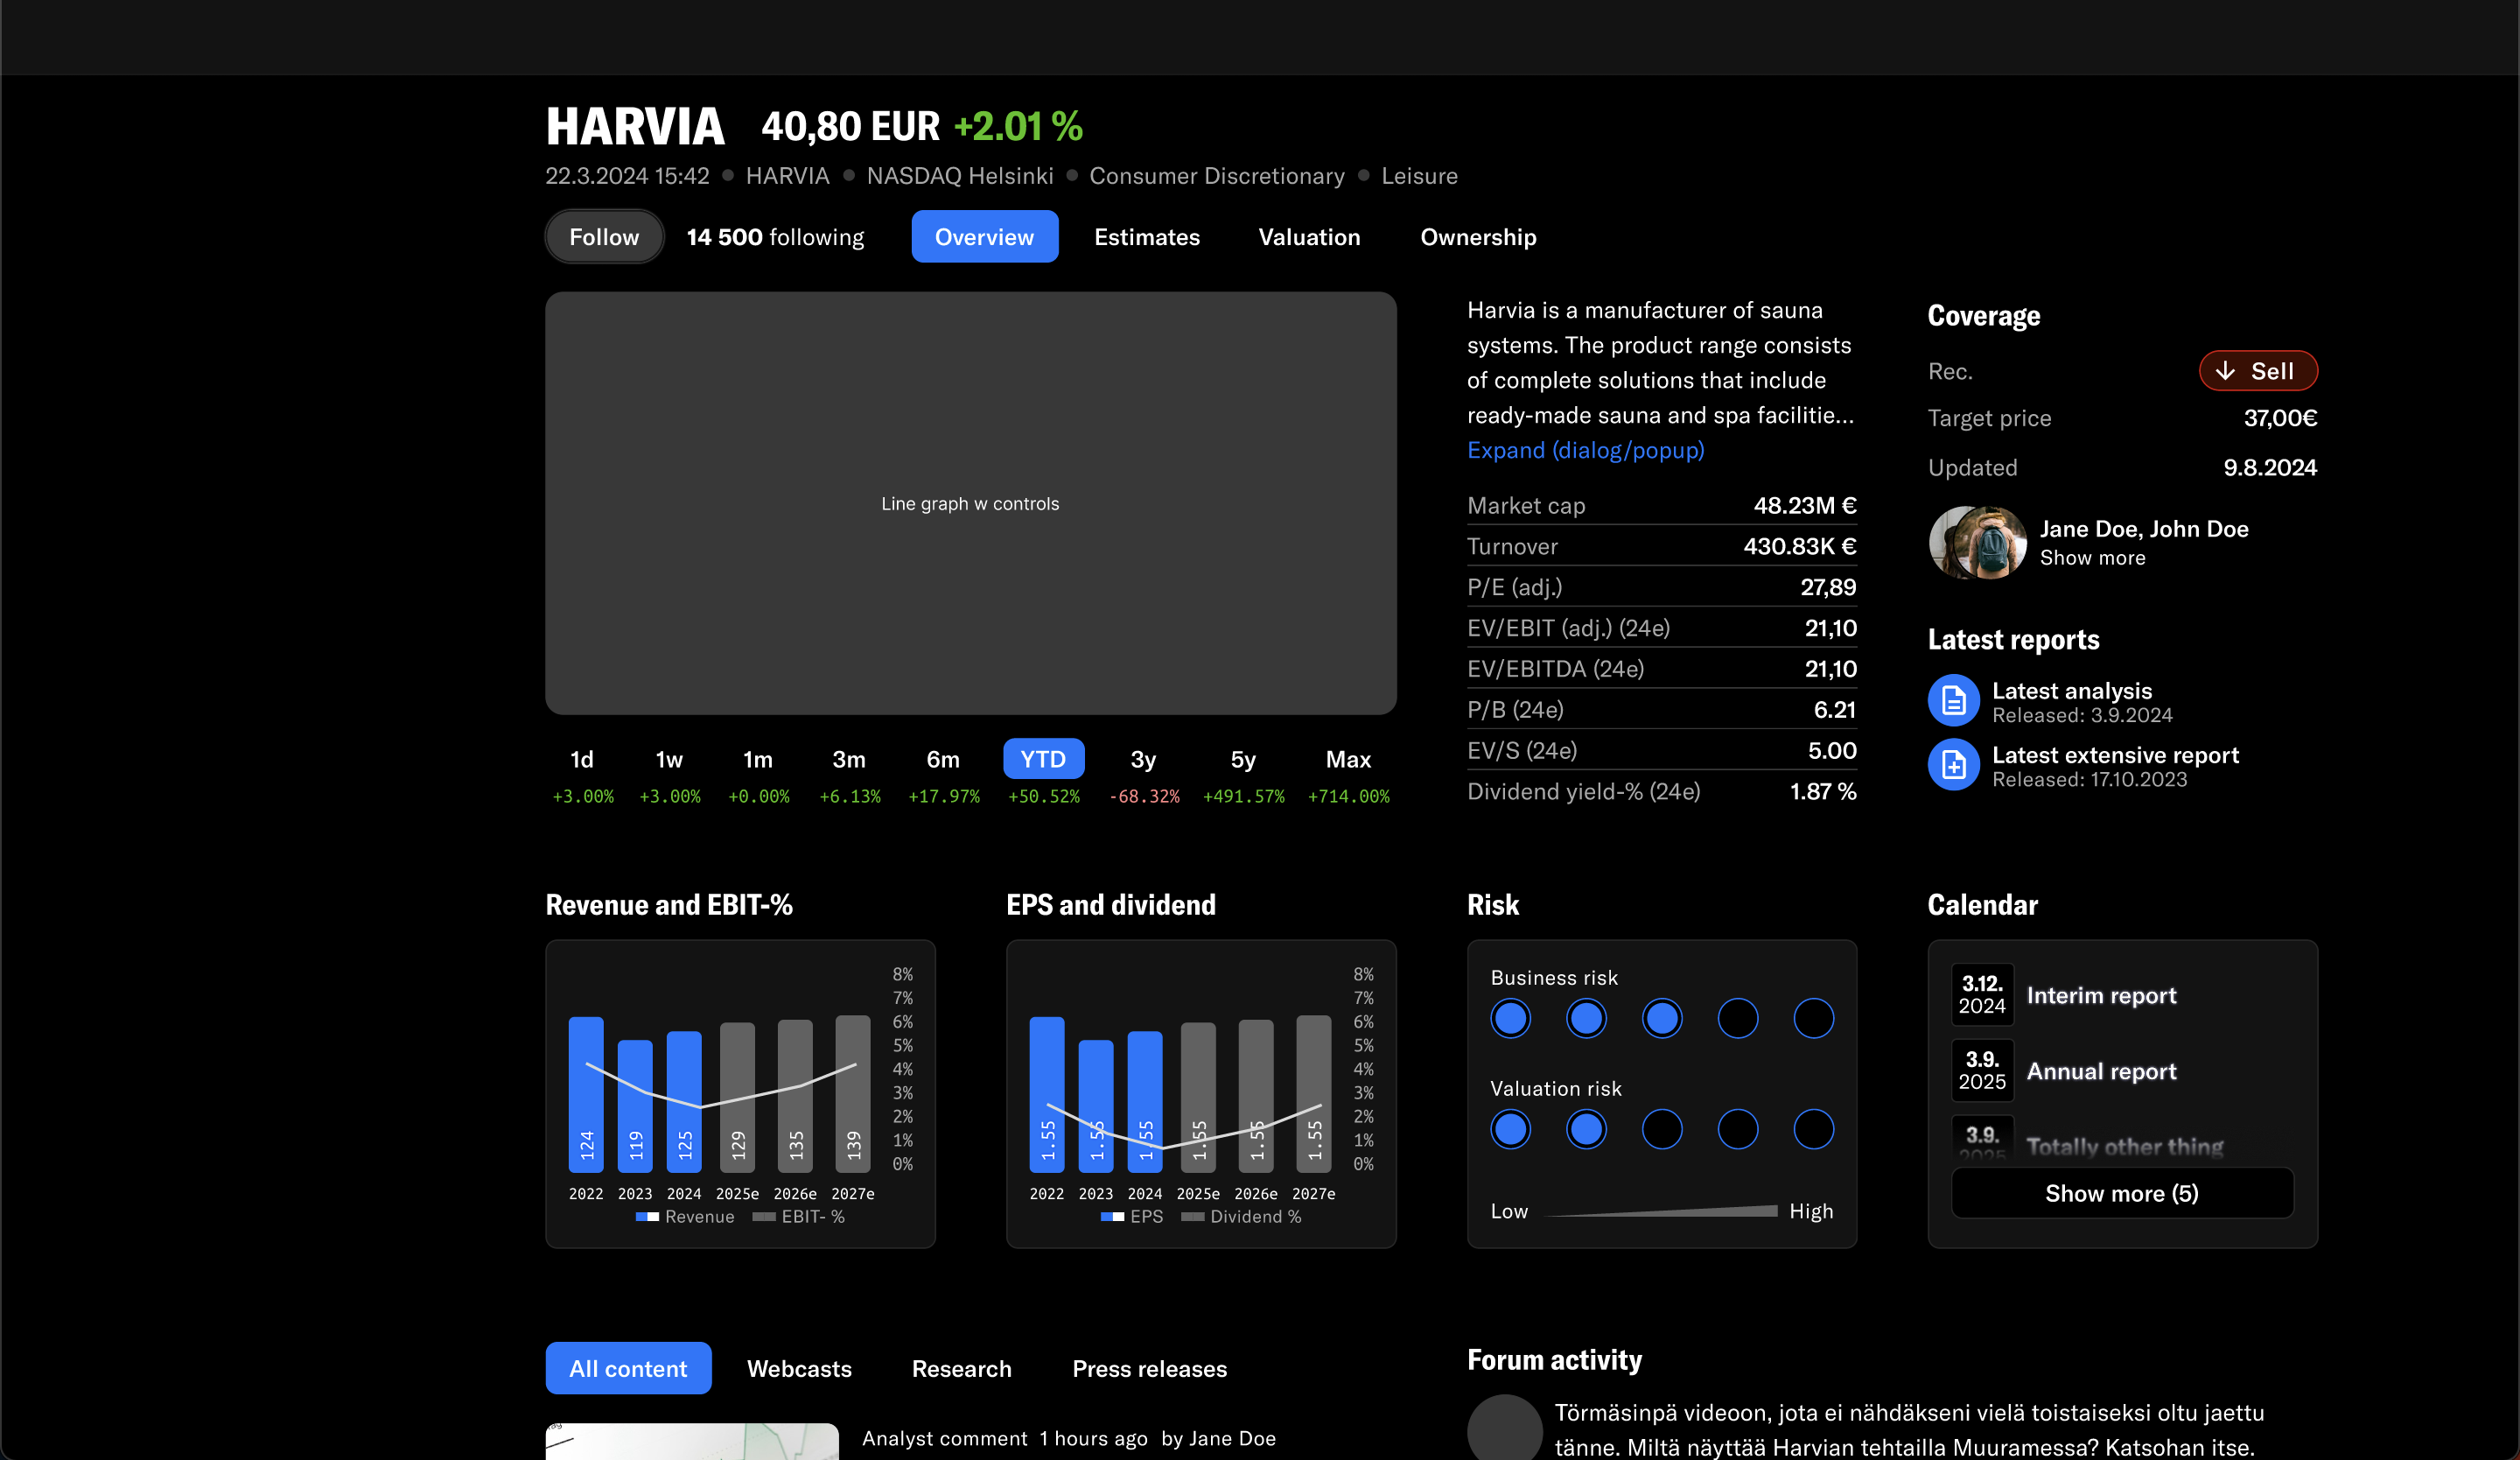Click author name Jane Doe in comment
The height and width of the screenshot is (1460, 2520).
[1232, 1438]
